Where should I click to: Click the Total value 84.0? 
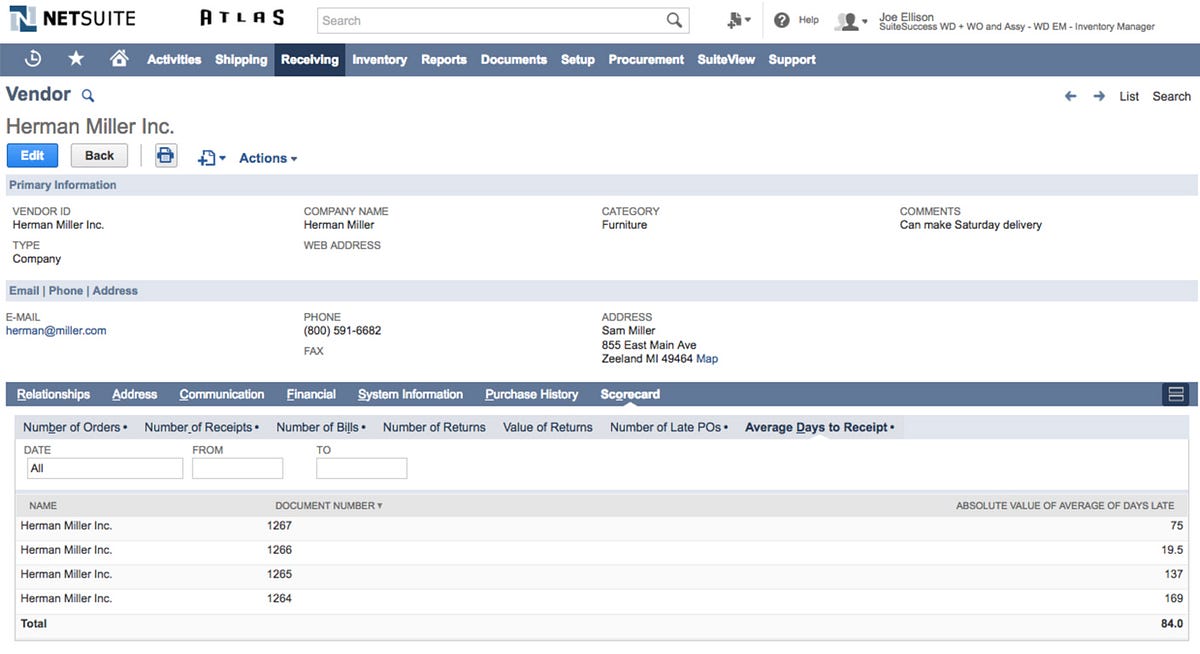pos(1170,623)
